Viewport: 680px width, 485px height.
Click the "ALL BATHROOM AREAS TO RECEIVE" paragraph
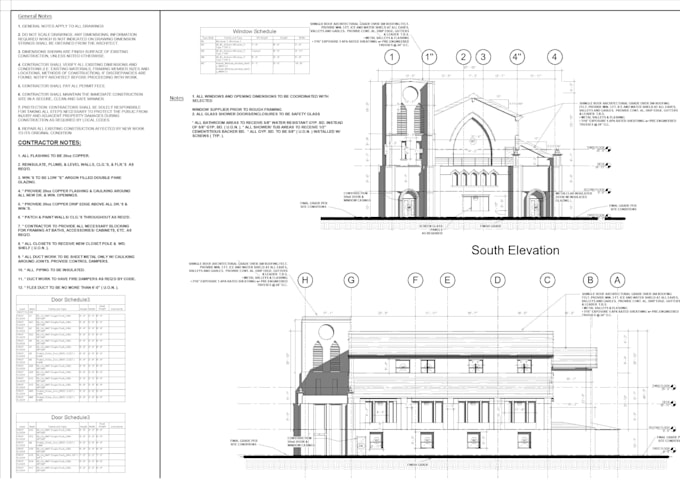pos(268,129)
